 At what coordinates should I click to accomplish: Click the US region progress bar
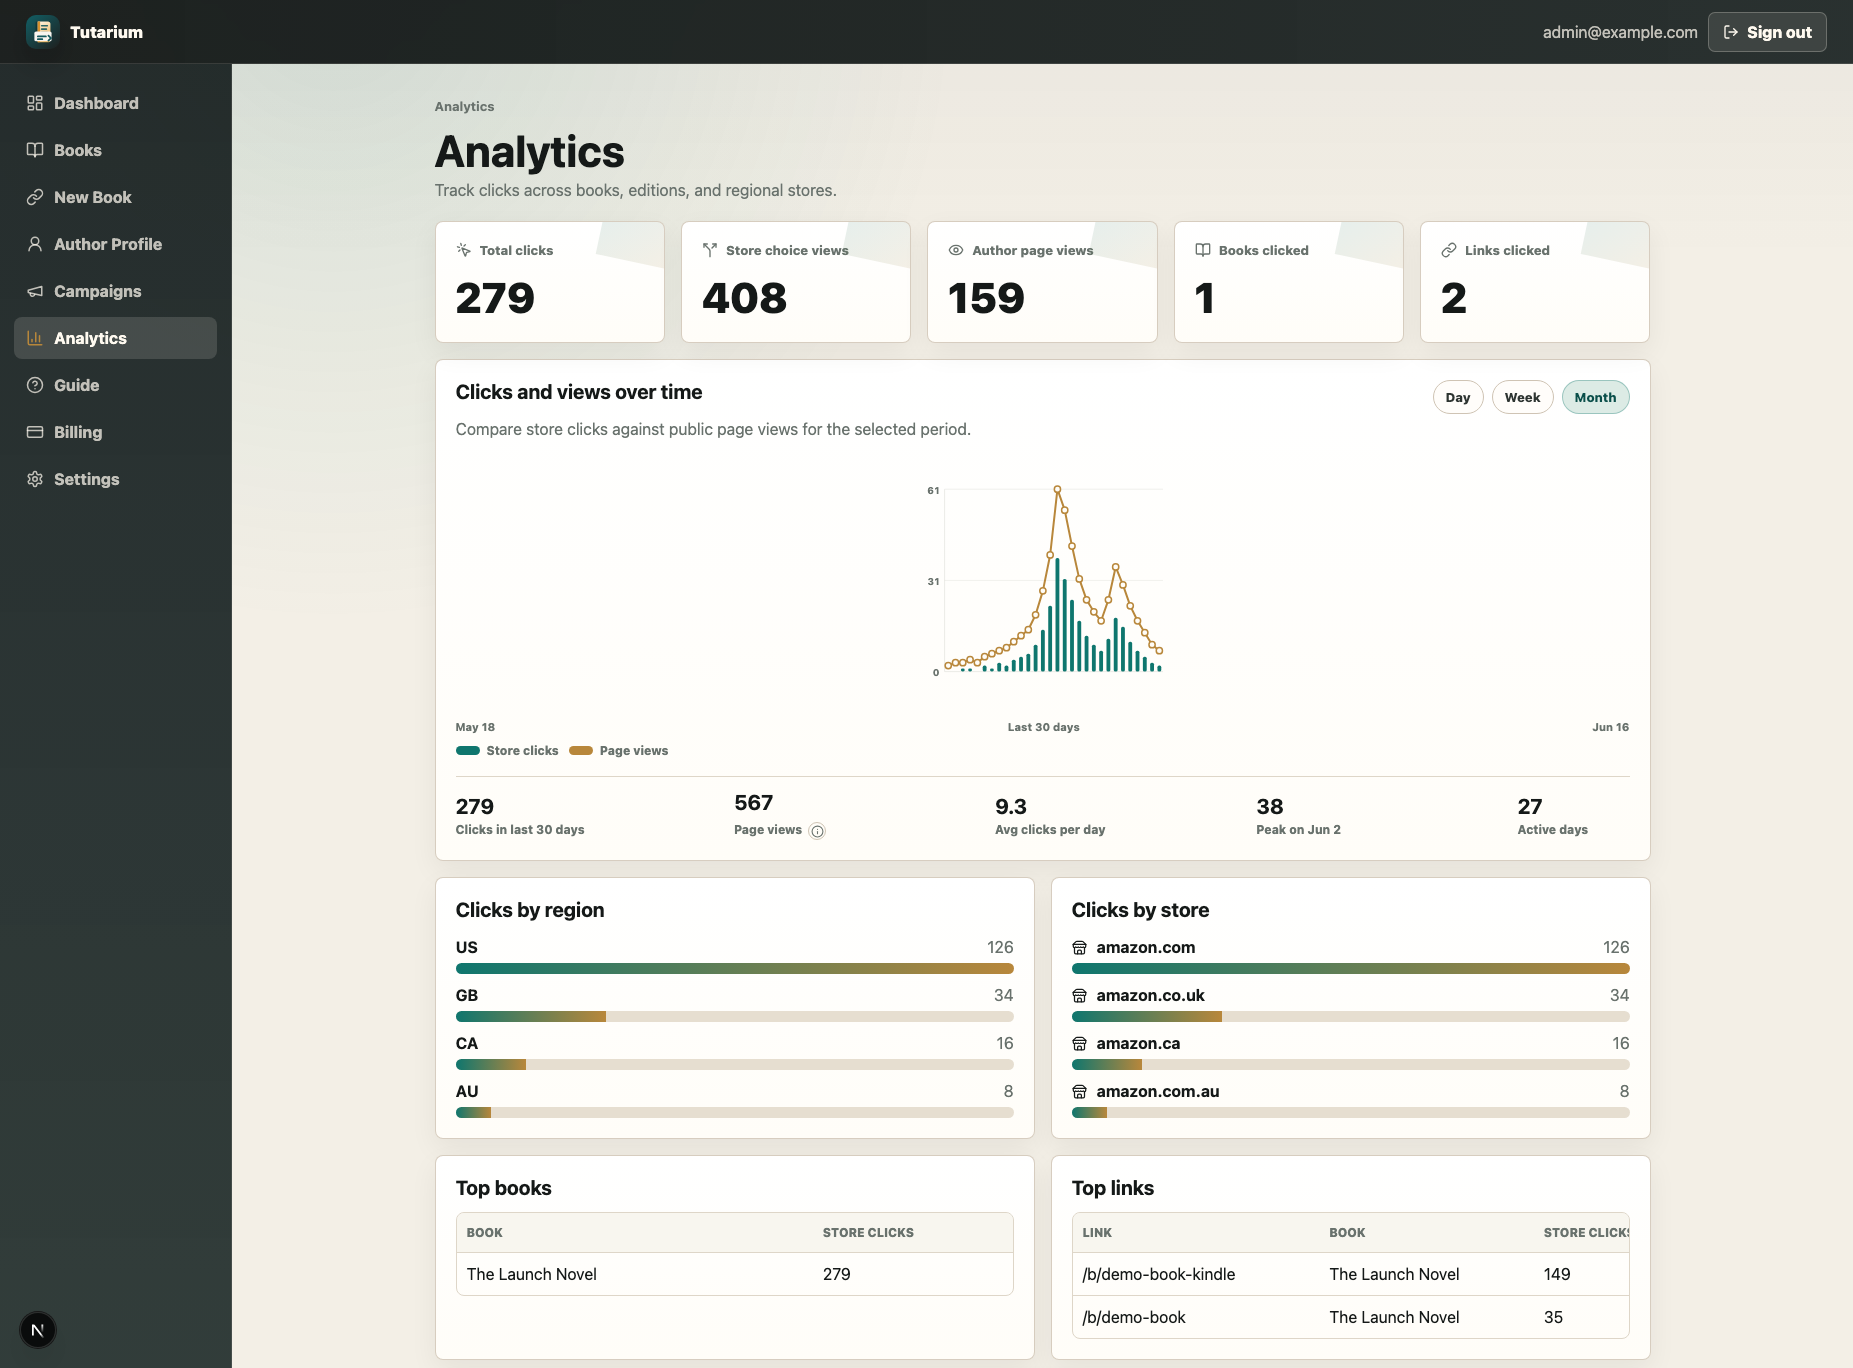734,968
